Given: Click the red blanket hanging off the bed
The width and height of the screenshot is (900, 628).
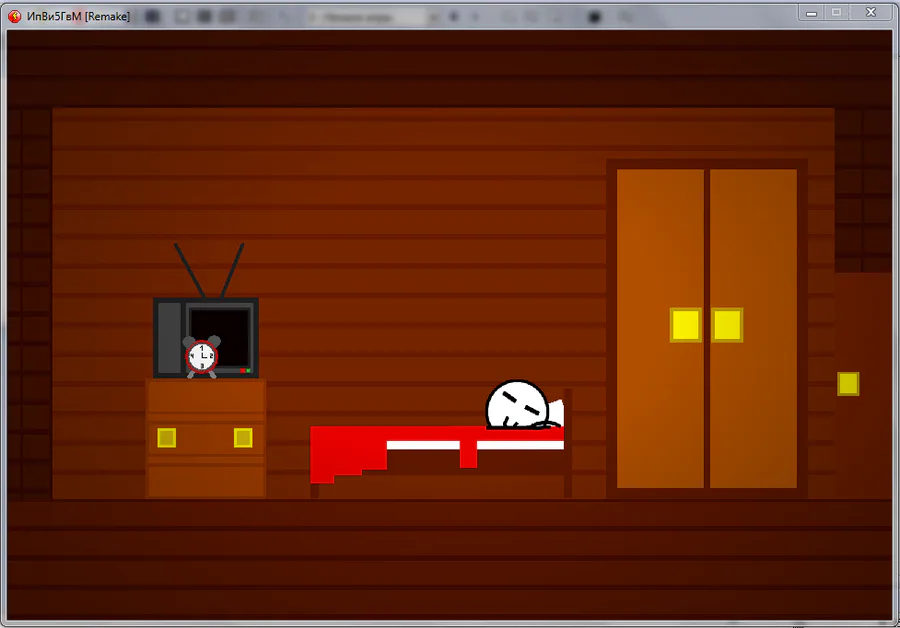Looking at the screenshot, I should pos(348,453).
